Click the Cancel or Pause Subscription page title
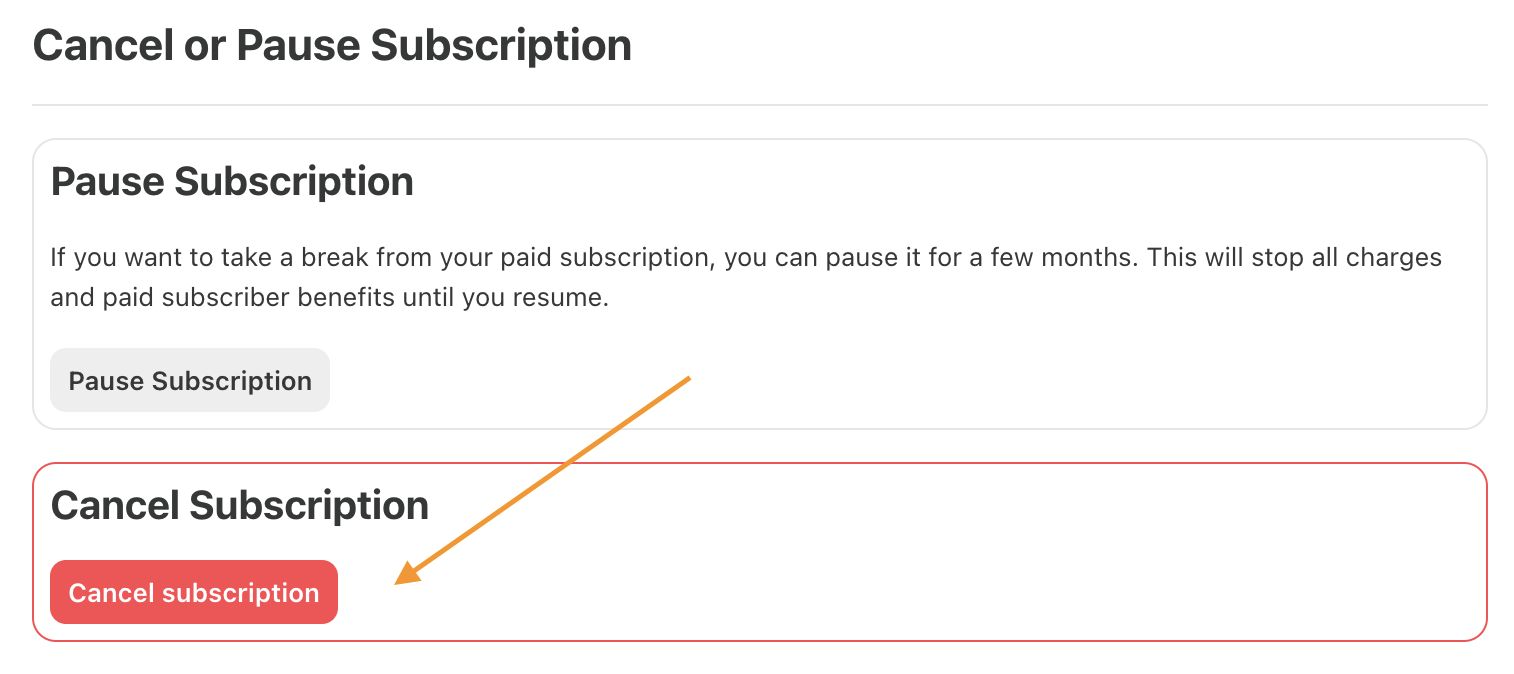Screen dimensions: 1514x674 click(x=332, y=44)
